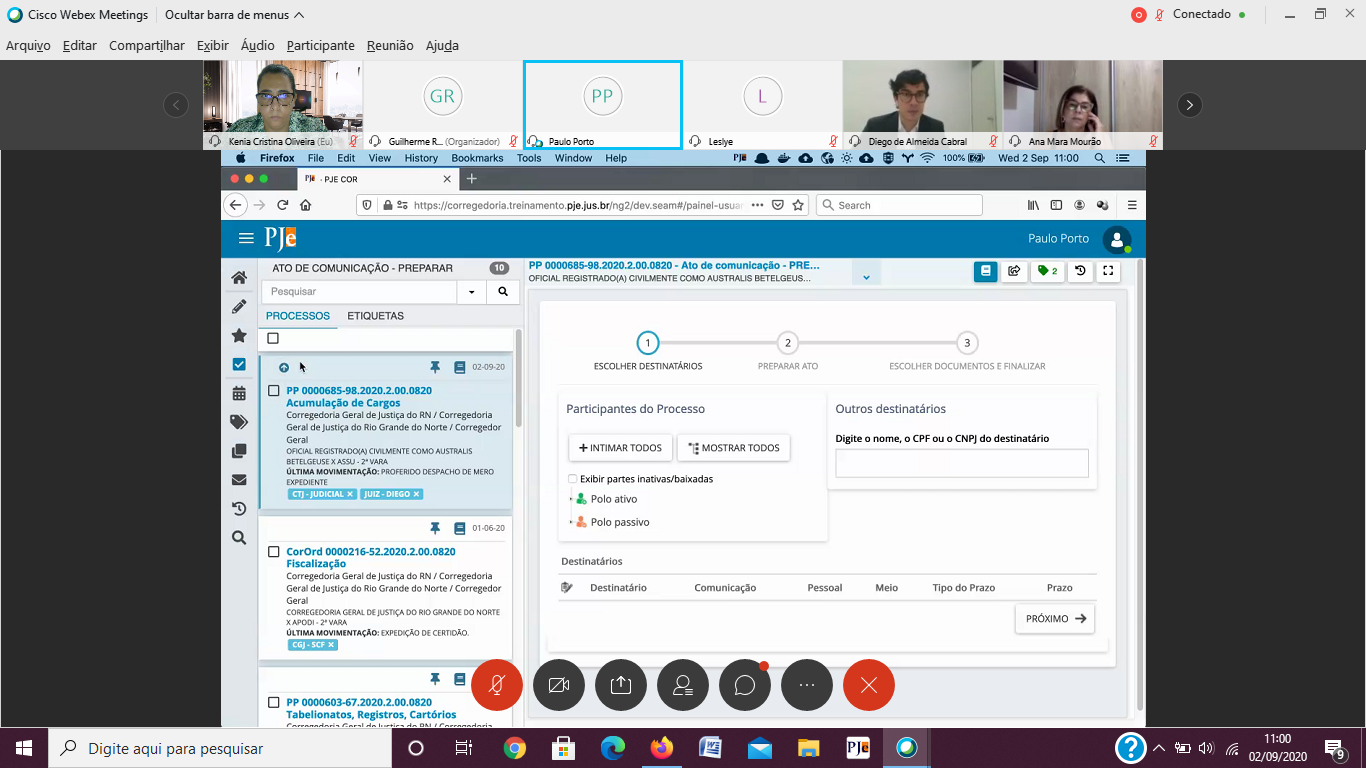Click the destinatário name/CPF/CNPJ input field

[x=961, y=463]
